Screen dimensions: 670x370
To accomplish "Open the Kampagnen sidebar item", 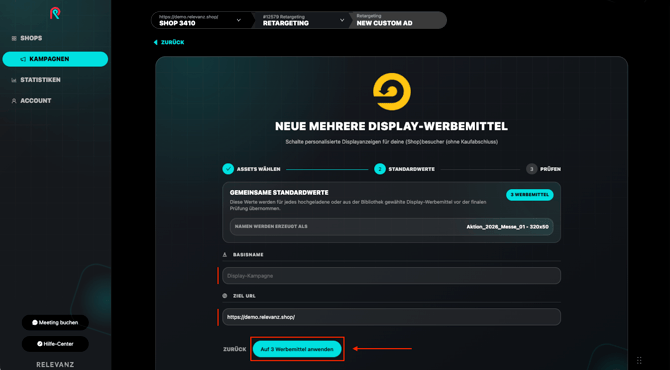I will pyautogui.click(x=55, y=59).
